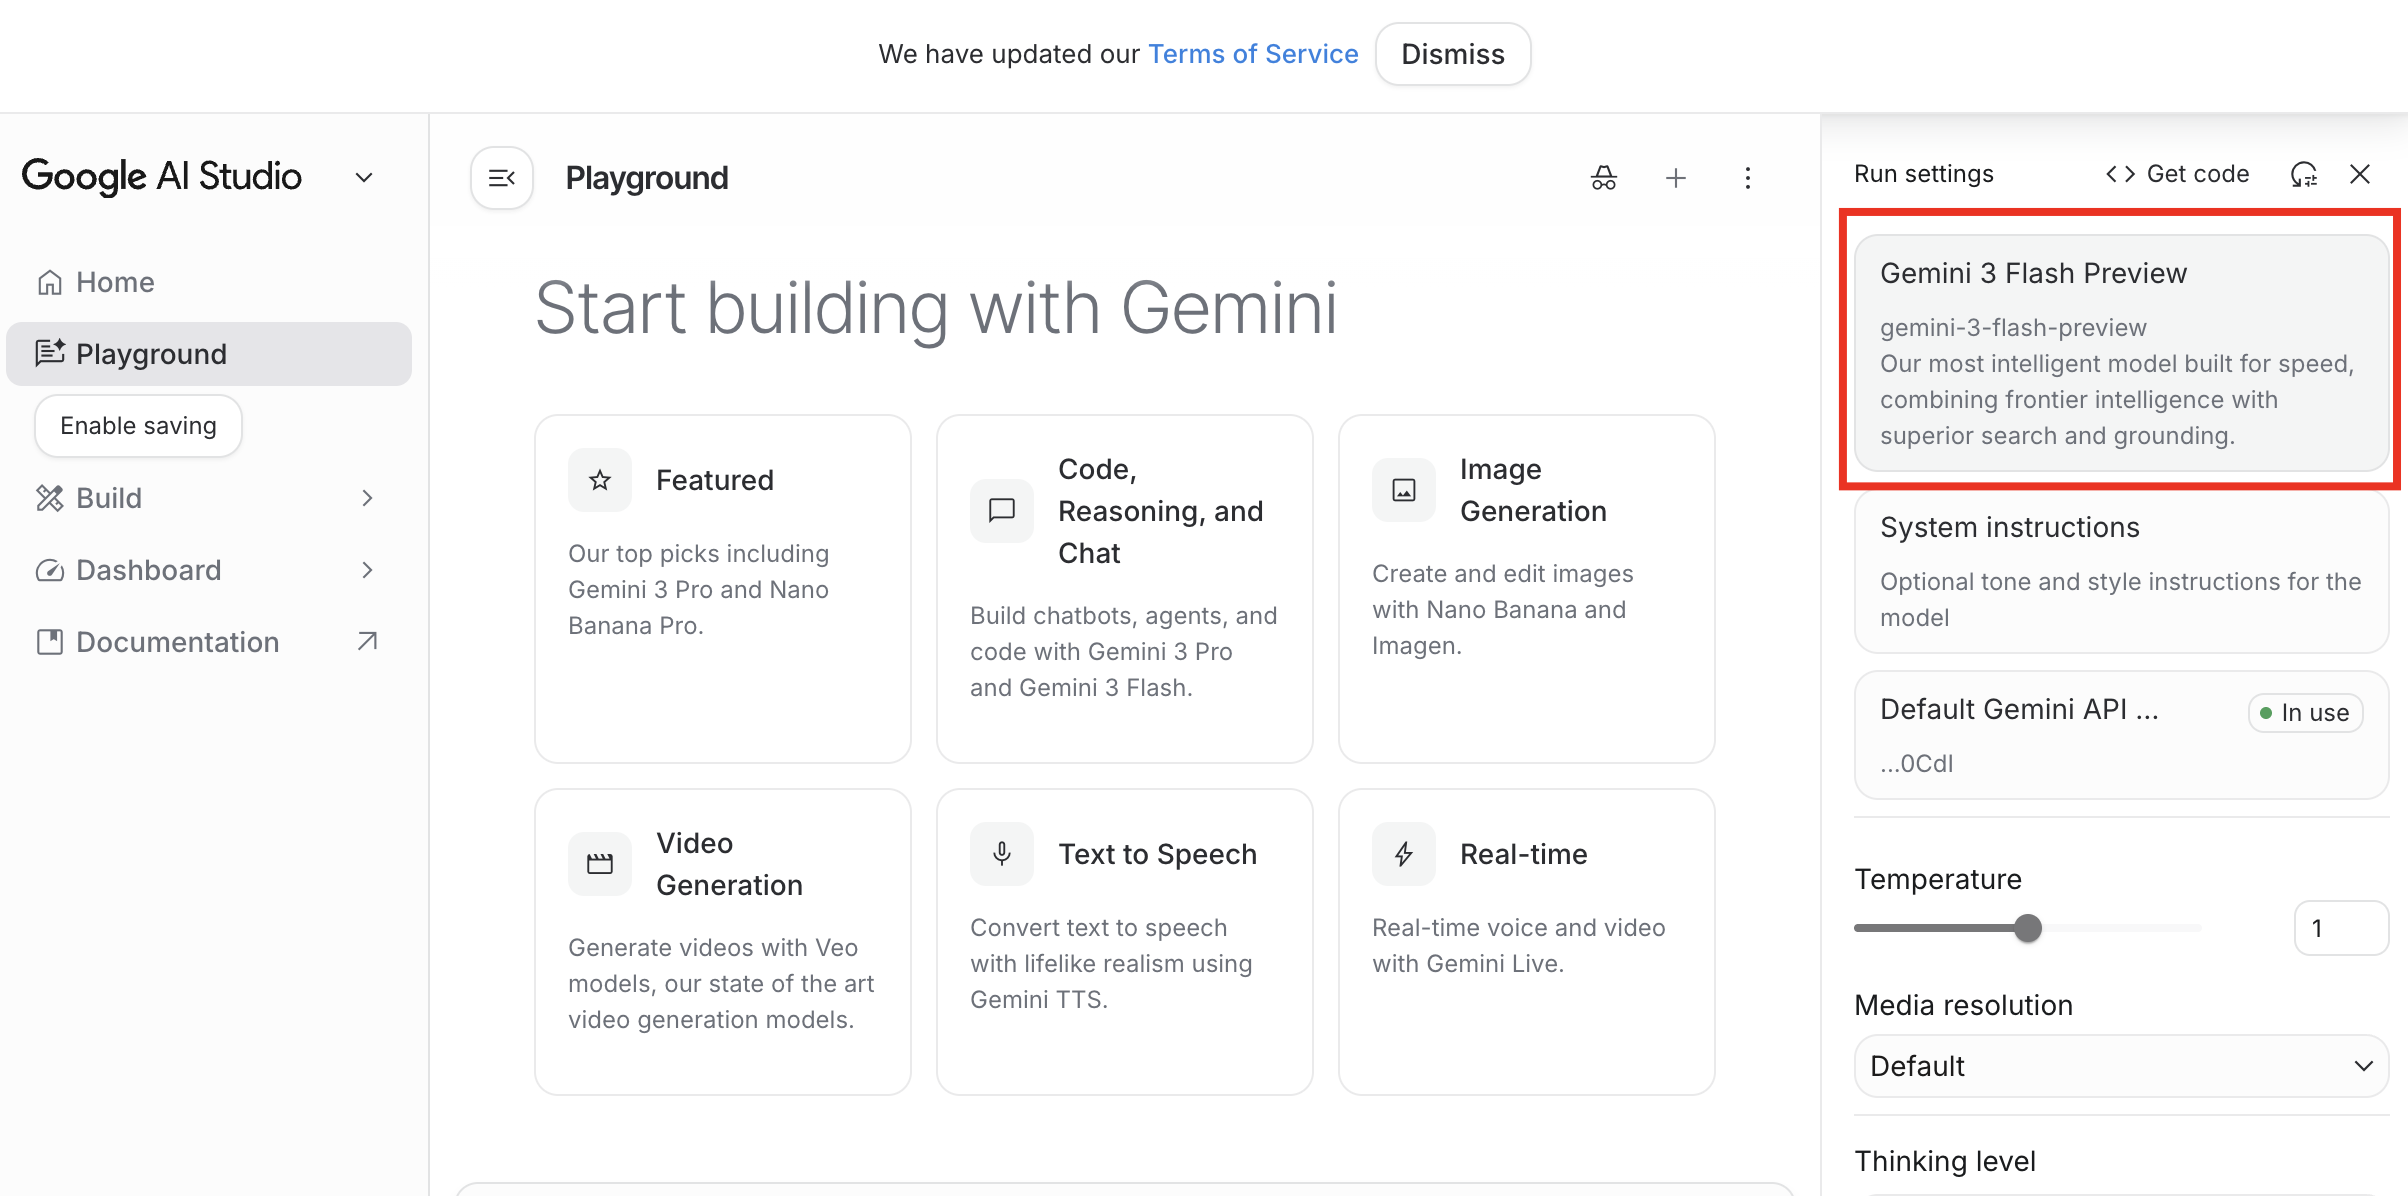Viewport: 2408px width, 1196px height.
Task: Open temporary chat incognito icon
Action: tap(1604, 178)
